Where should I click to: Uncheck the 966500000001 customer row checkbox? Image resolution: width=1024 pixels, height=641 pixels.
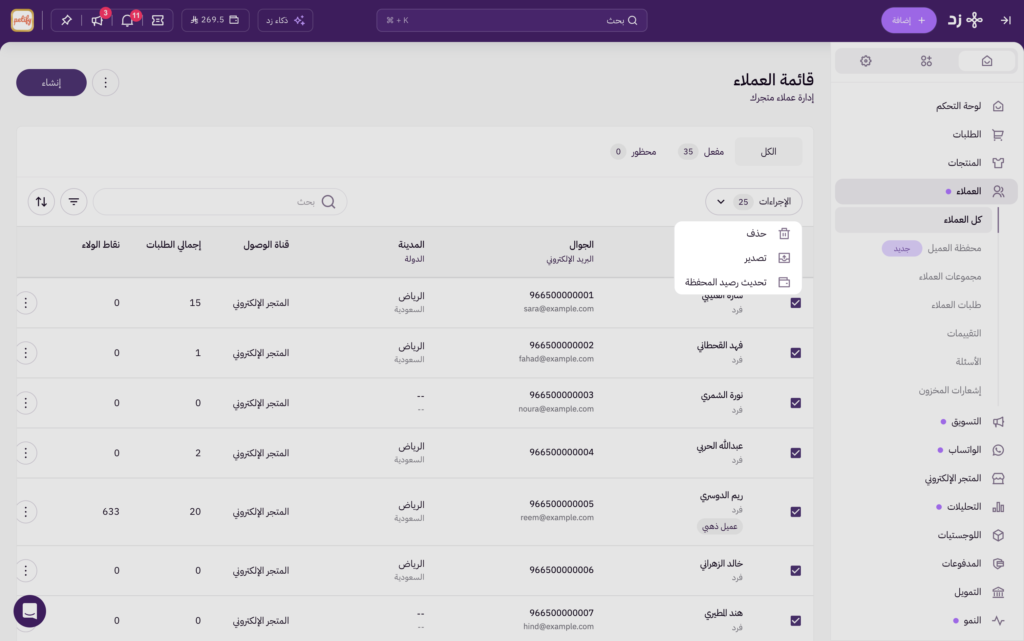point(795,303)
